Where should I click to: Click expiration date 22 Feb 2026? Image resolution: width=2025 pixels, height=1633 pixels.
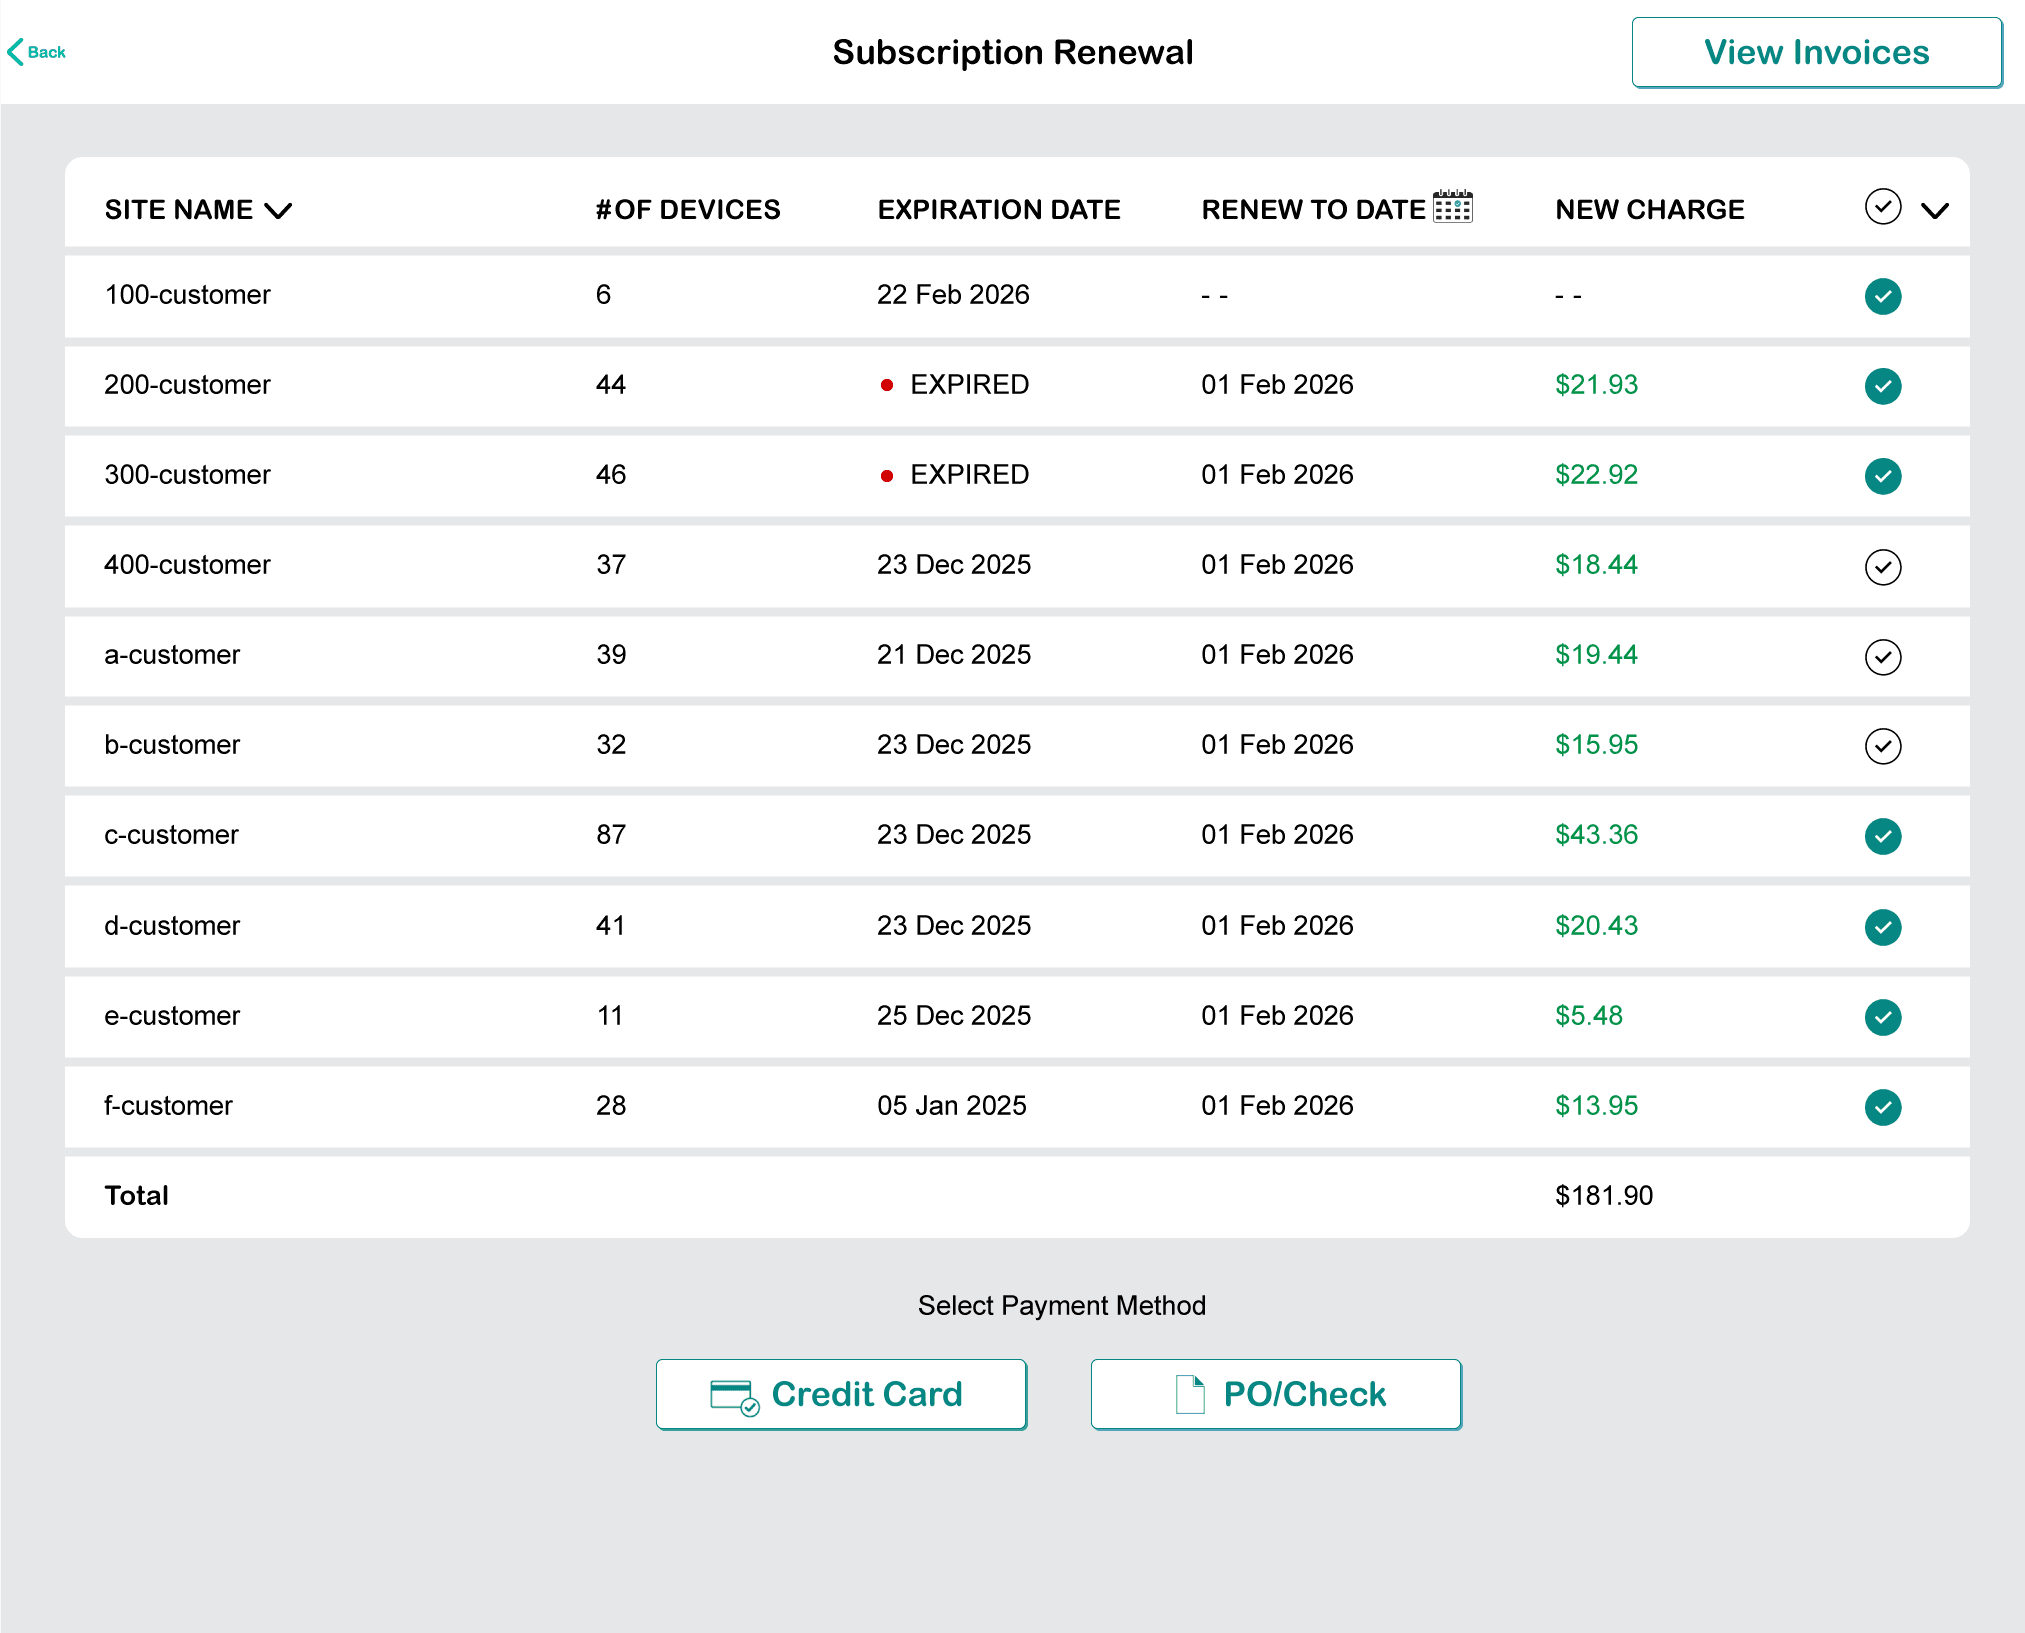(953, 295)
